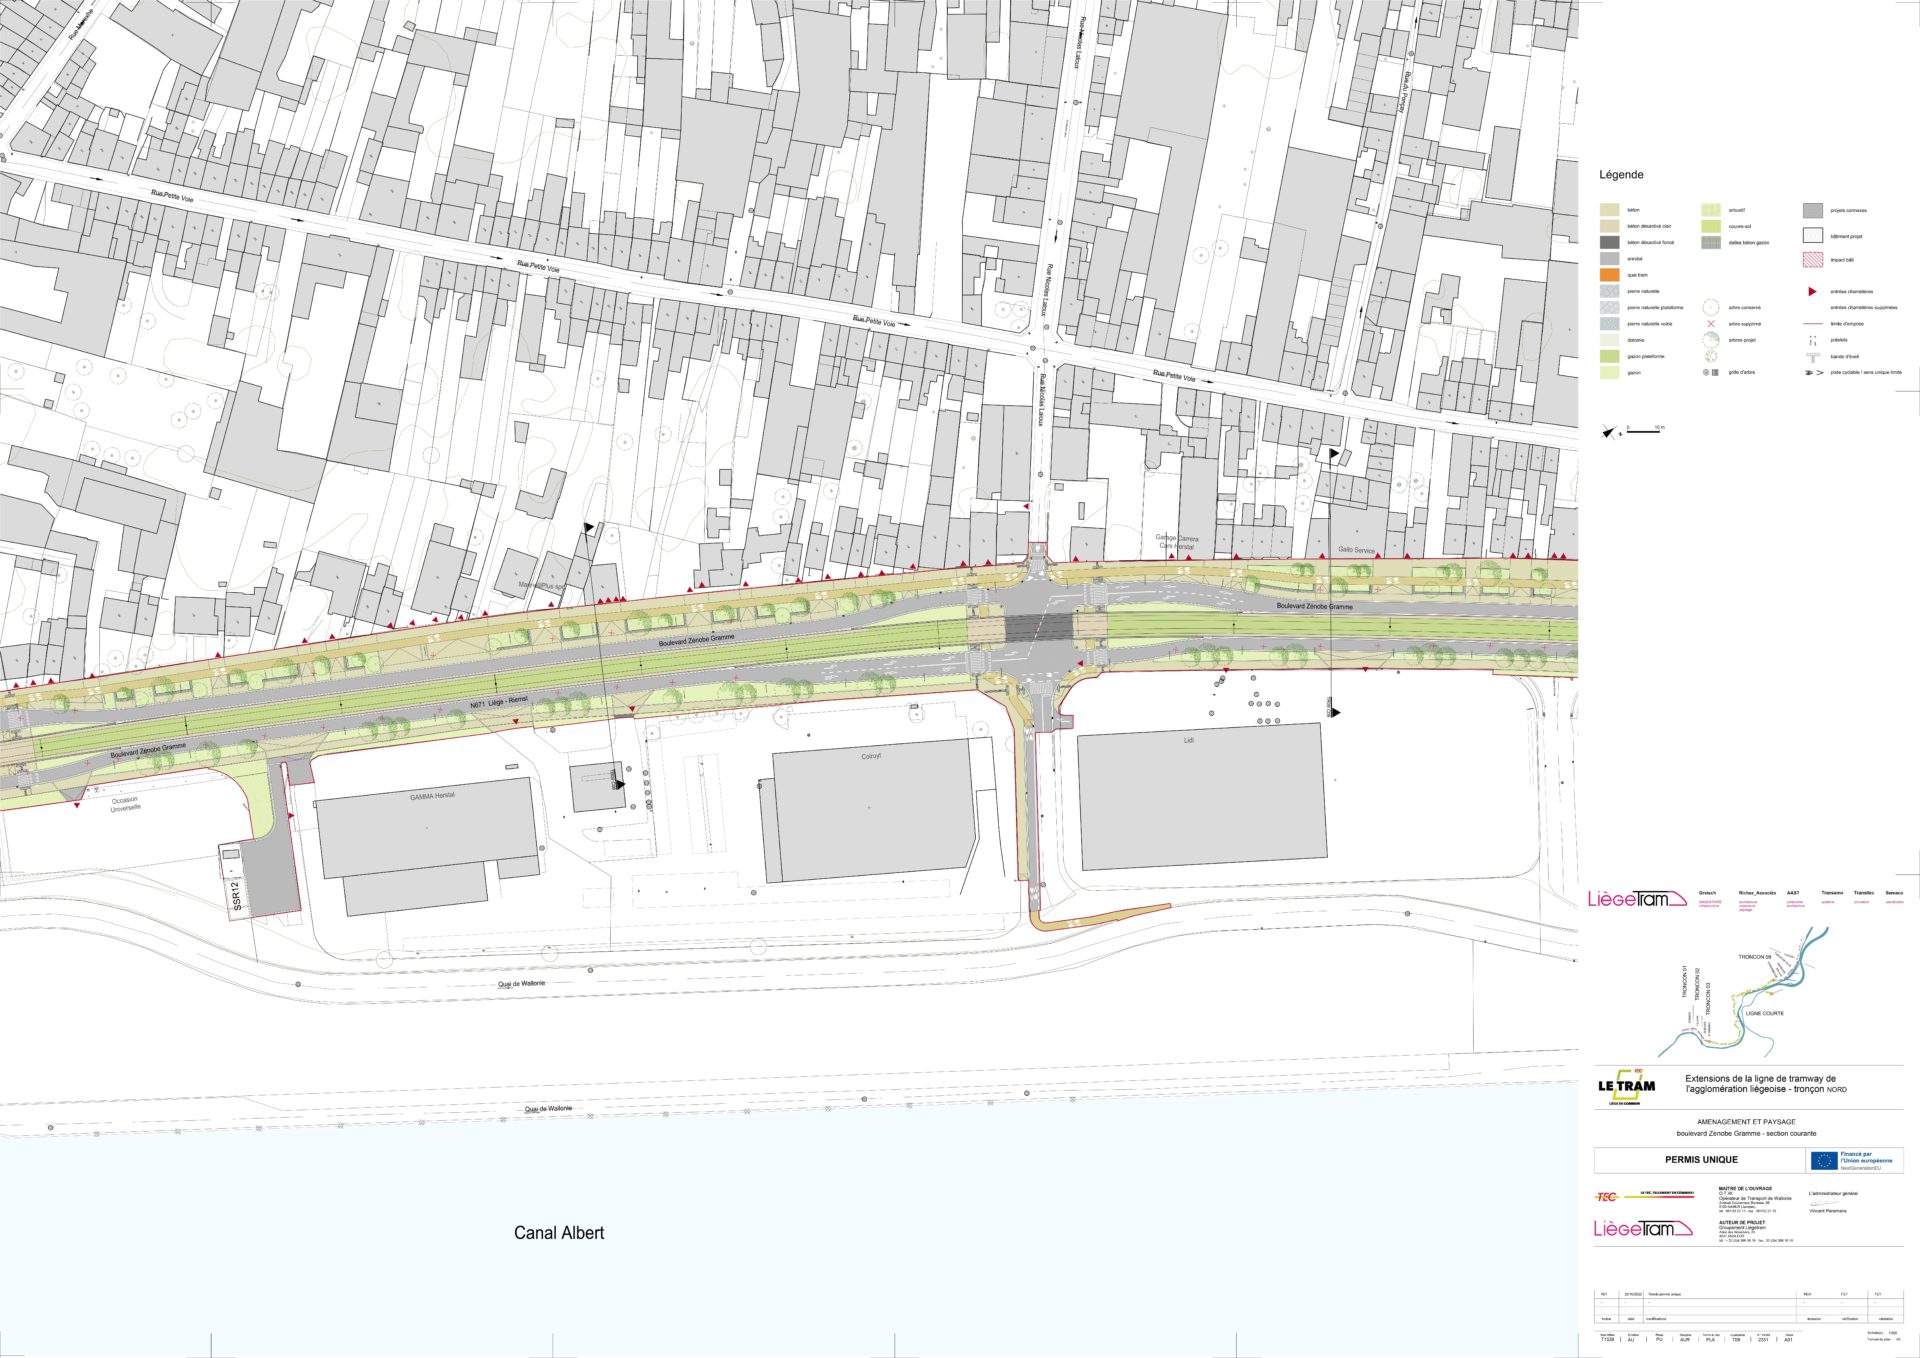Click the LE TRAM logo
The width and height of the screenshot is (1920, 1358).
[1626, 1087]
